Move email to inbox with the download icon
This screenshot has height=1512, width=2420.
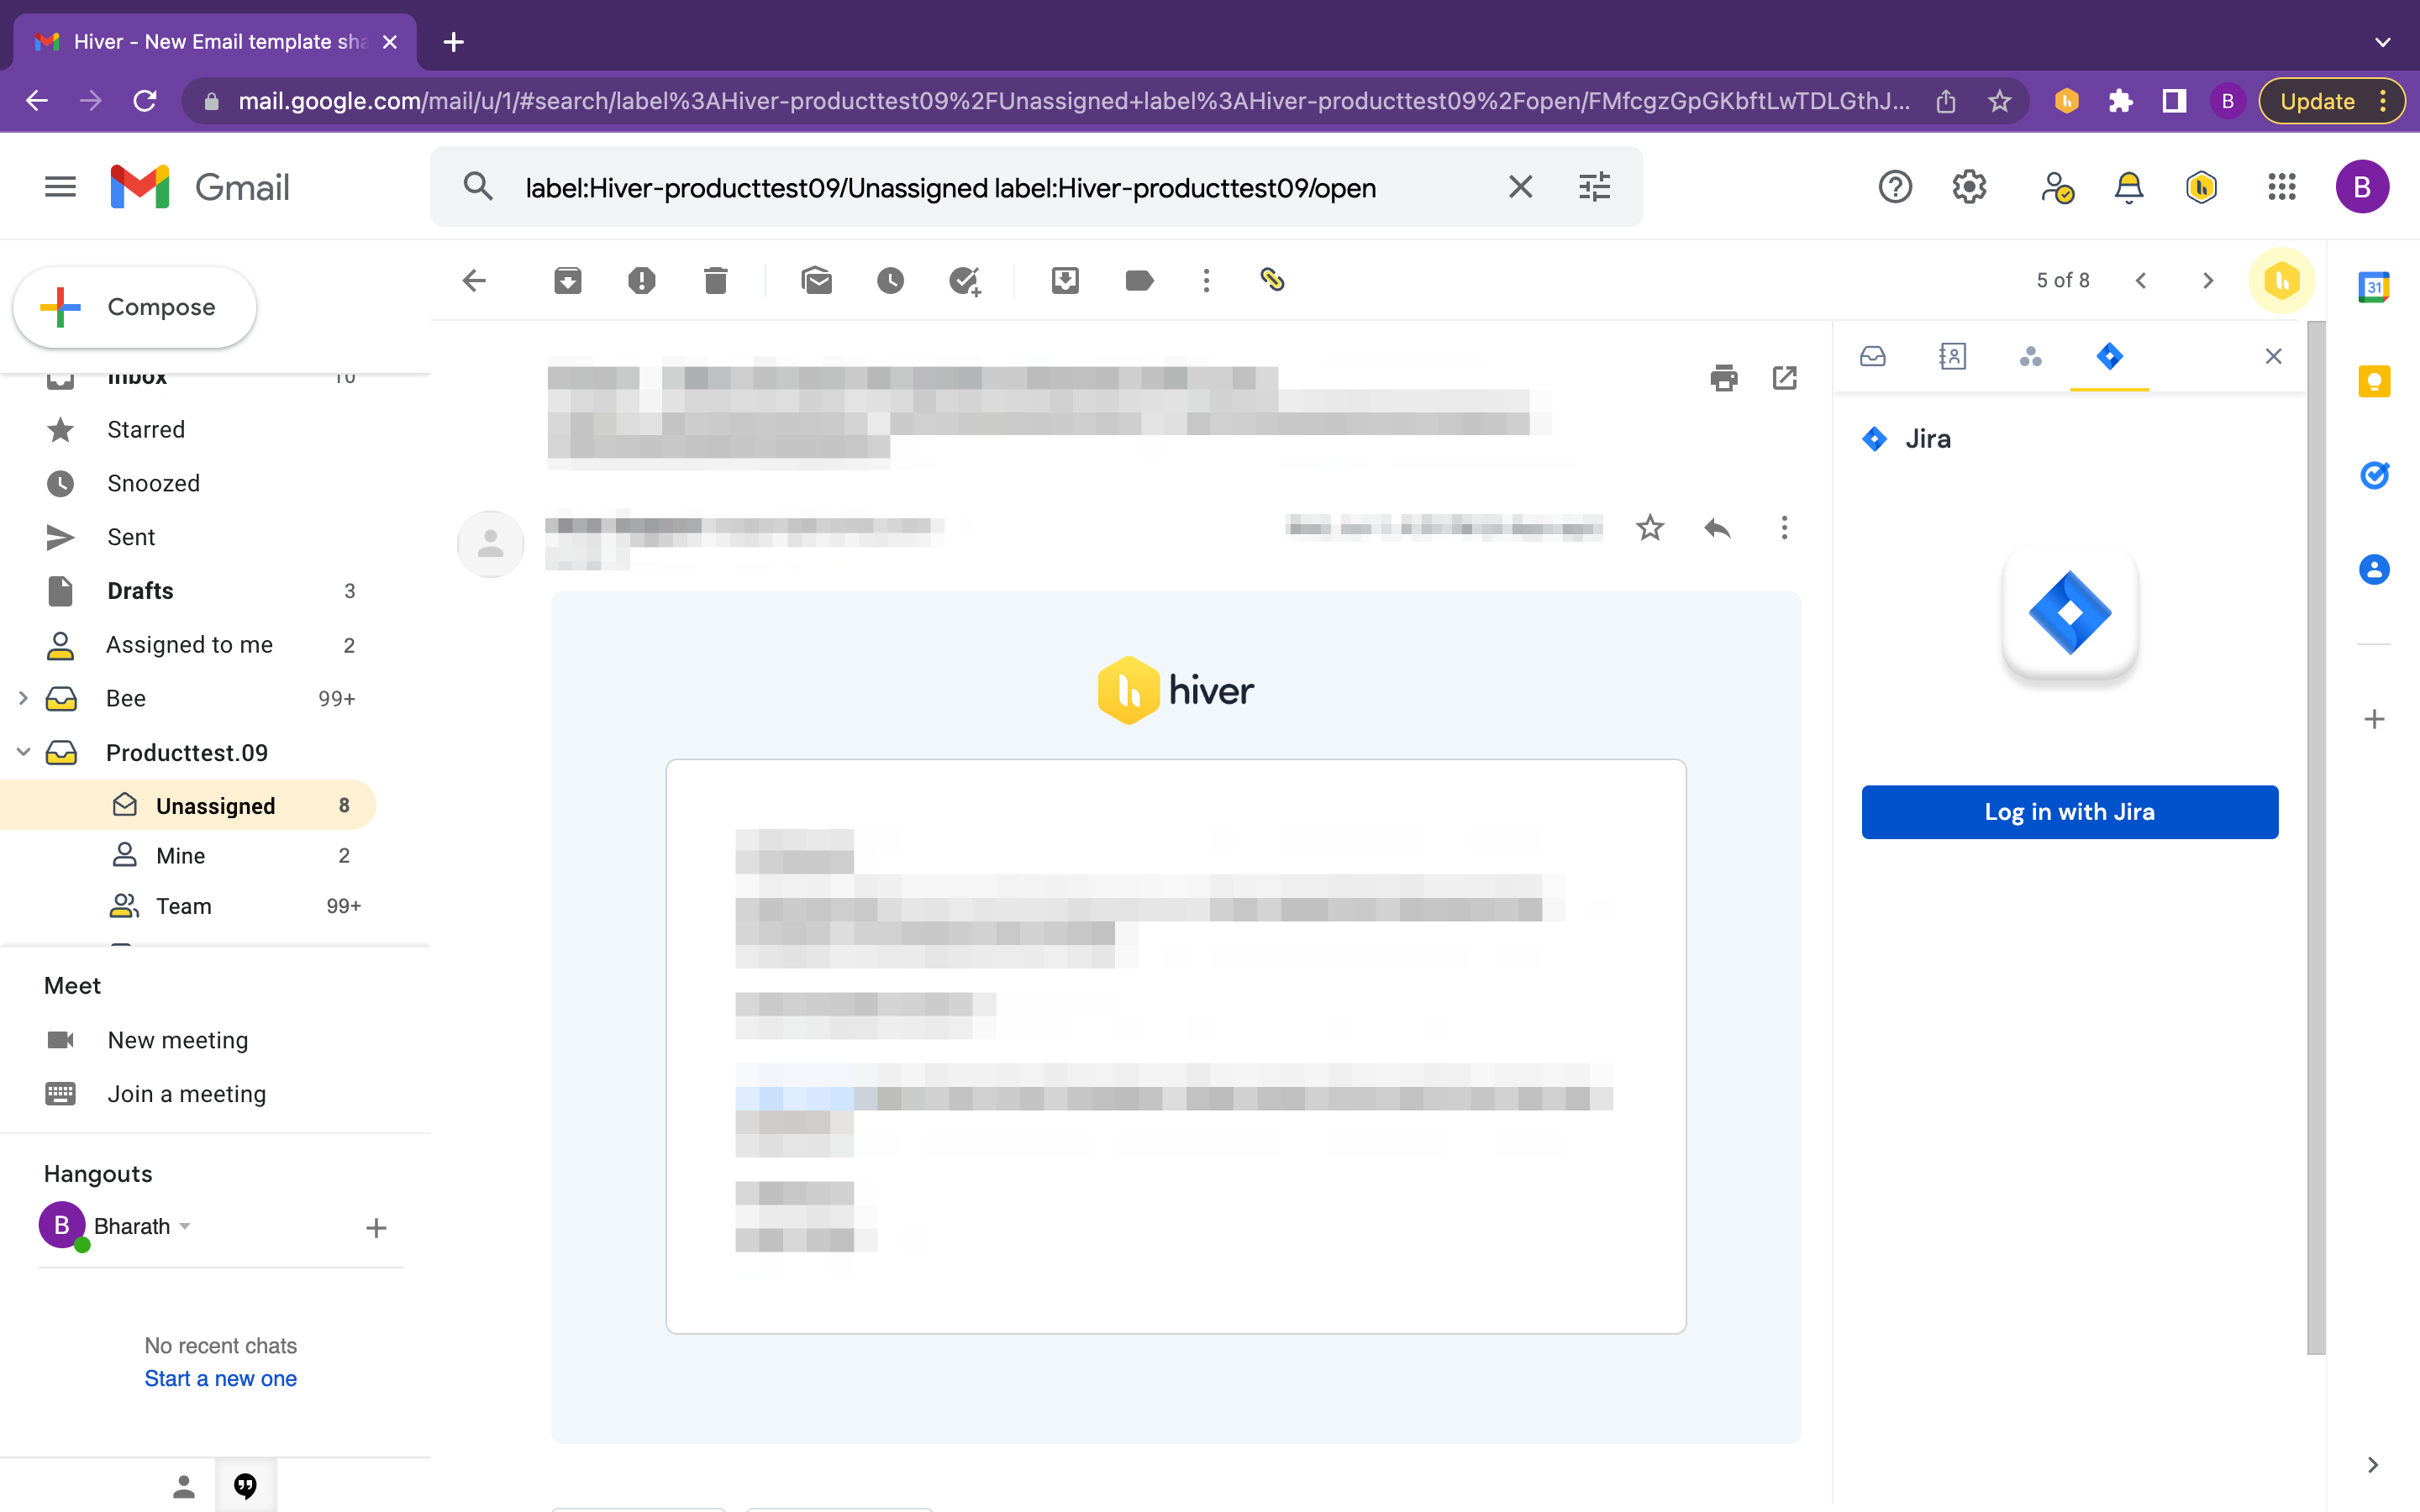tap(1065, 281)
